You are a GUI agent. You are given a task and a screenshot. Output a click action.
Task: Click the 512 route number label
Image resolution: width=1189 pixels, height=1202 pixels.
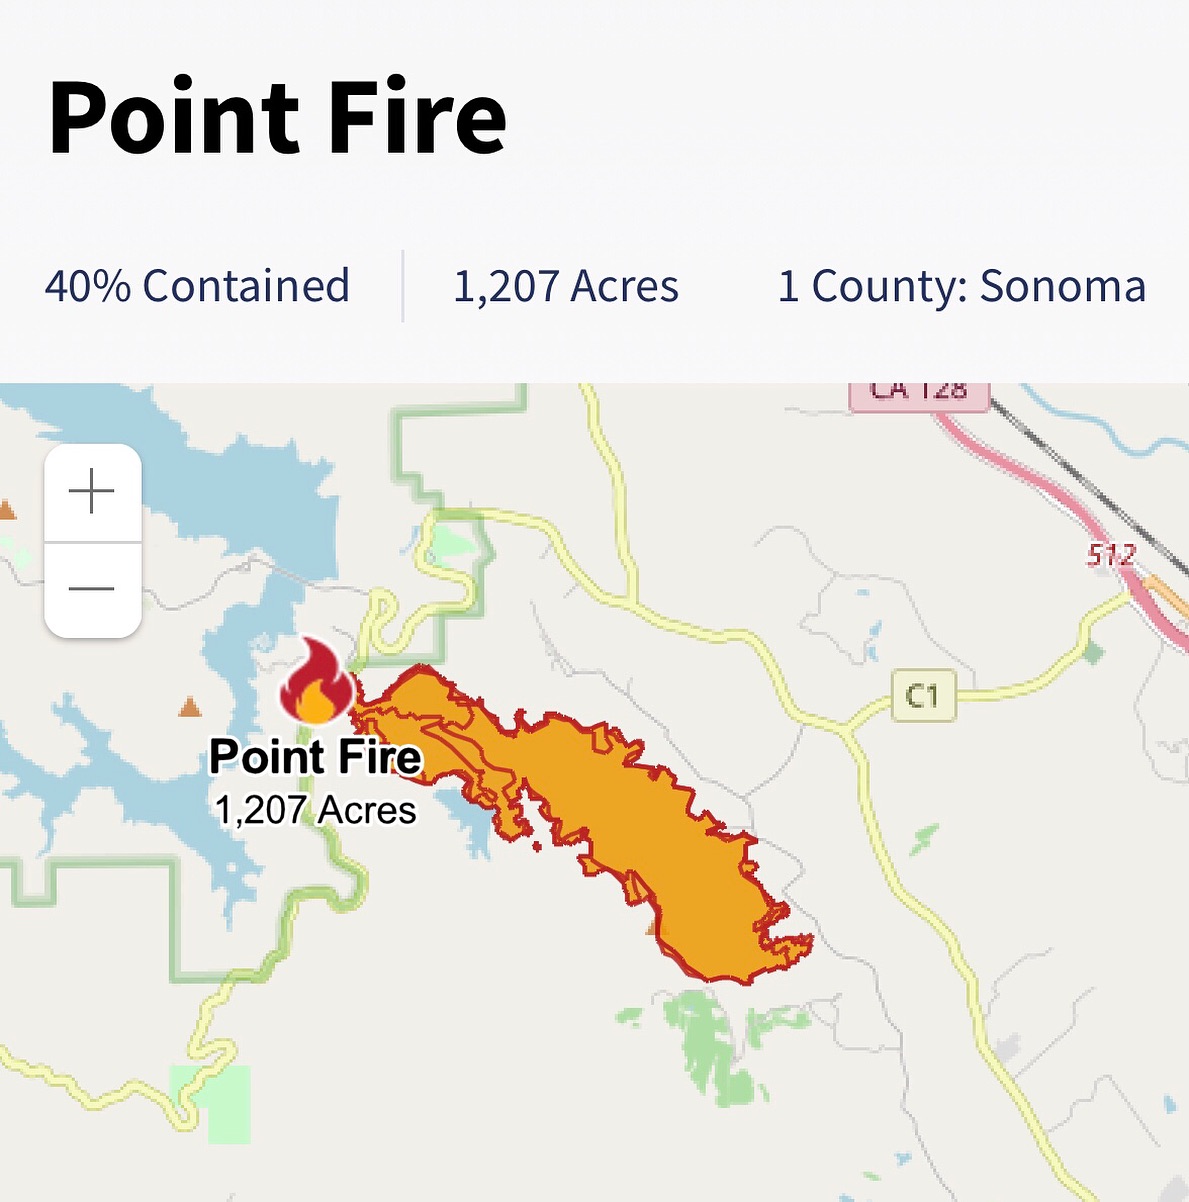click(1111, 554)
